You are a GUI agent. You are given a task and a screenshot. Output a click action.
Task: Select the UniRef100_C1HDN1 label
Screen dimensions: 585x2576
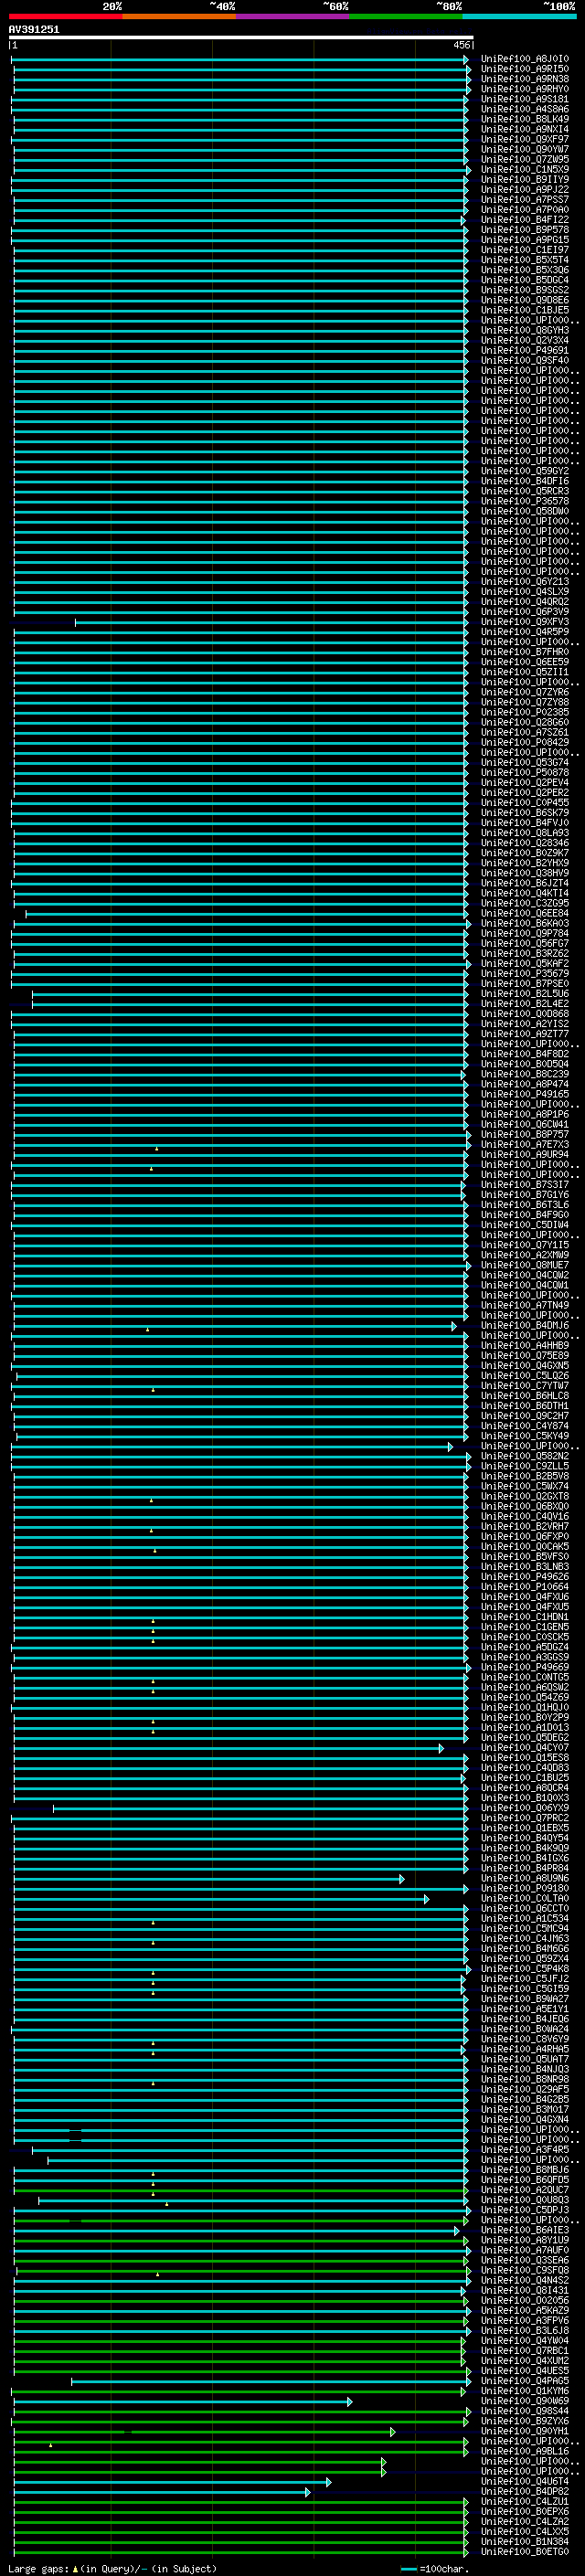525,1617
